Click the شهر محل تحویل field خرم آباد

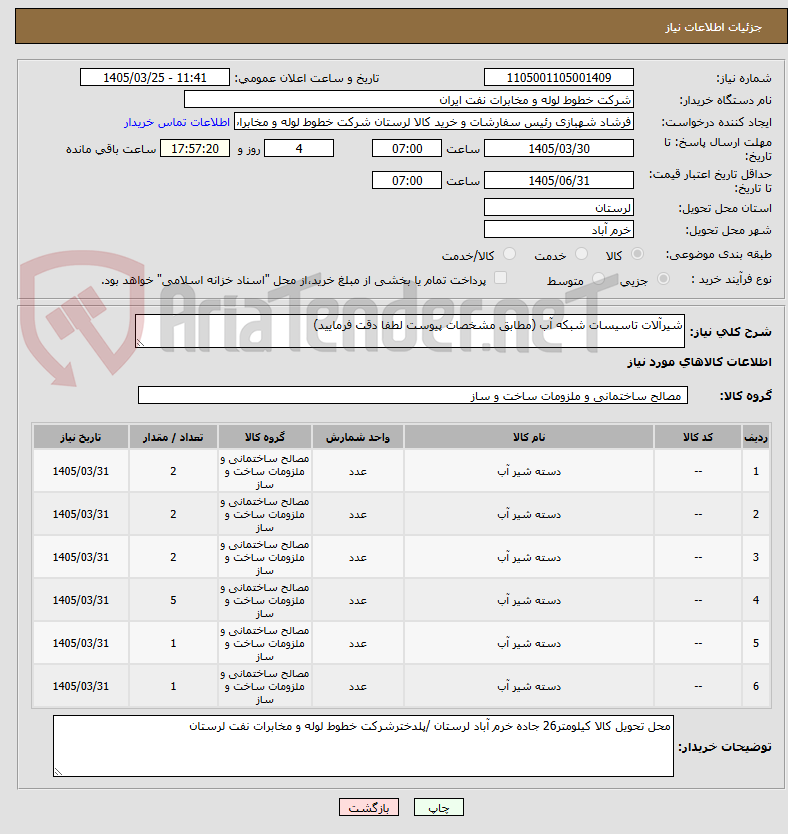(x=559, y=230)
